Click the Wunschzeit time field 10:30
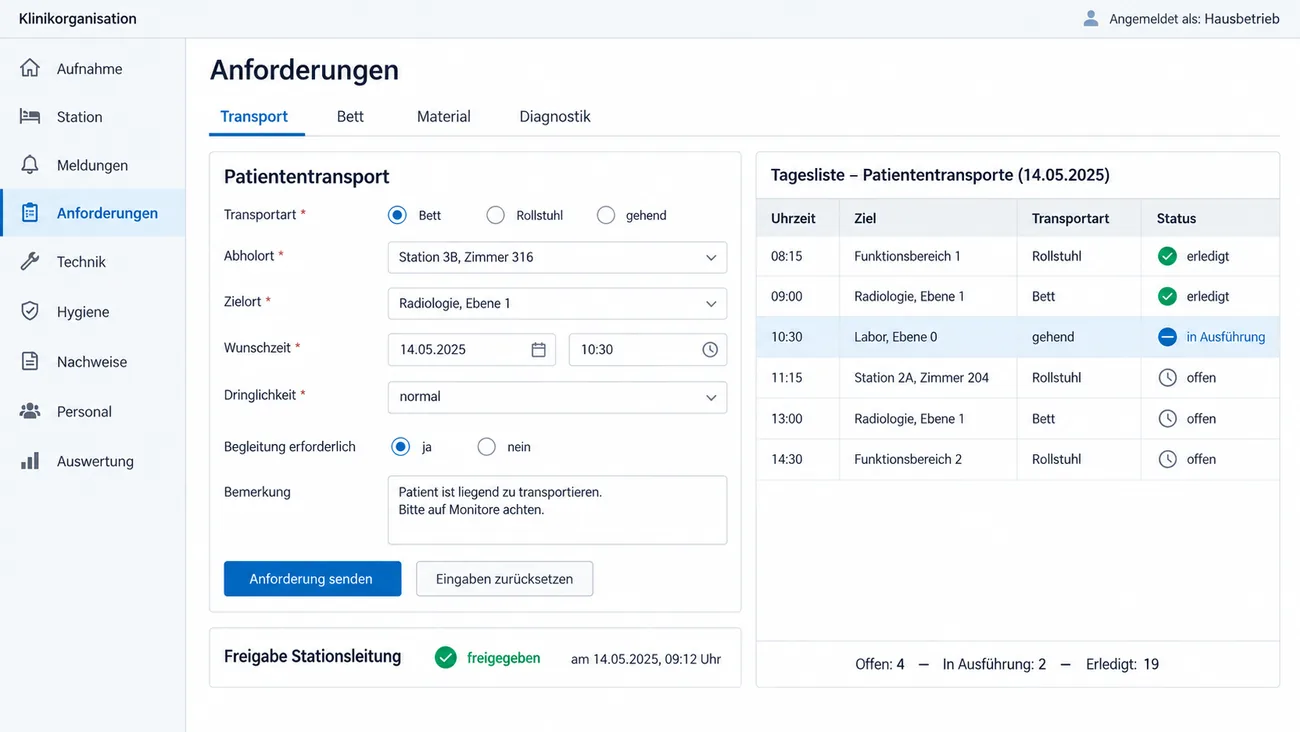 (x=648, y=349)
